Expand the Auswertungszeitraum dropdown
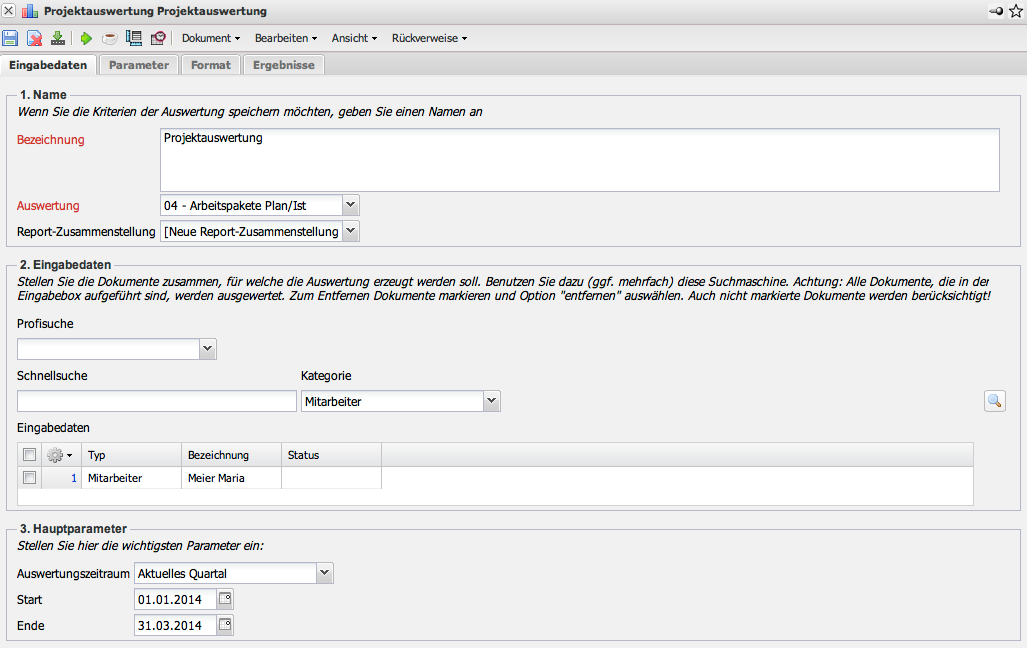Image resolution: width=1027 pixels, height=648 pixels. point(324,573)
